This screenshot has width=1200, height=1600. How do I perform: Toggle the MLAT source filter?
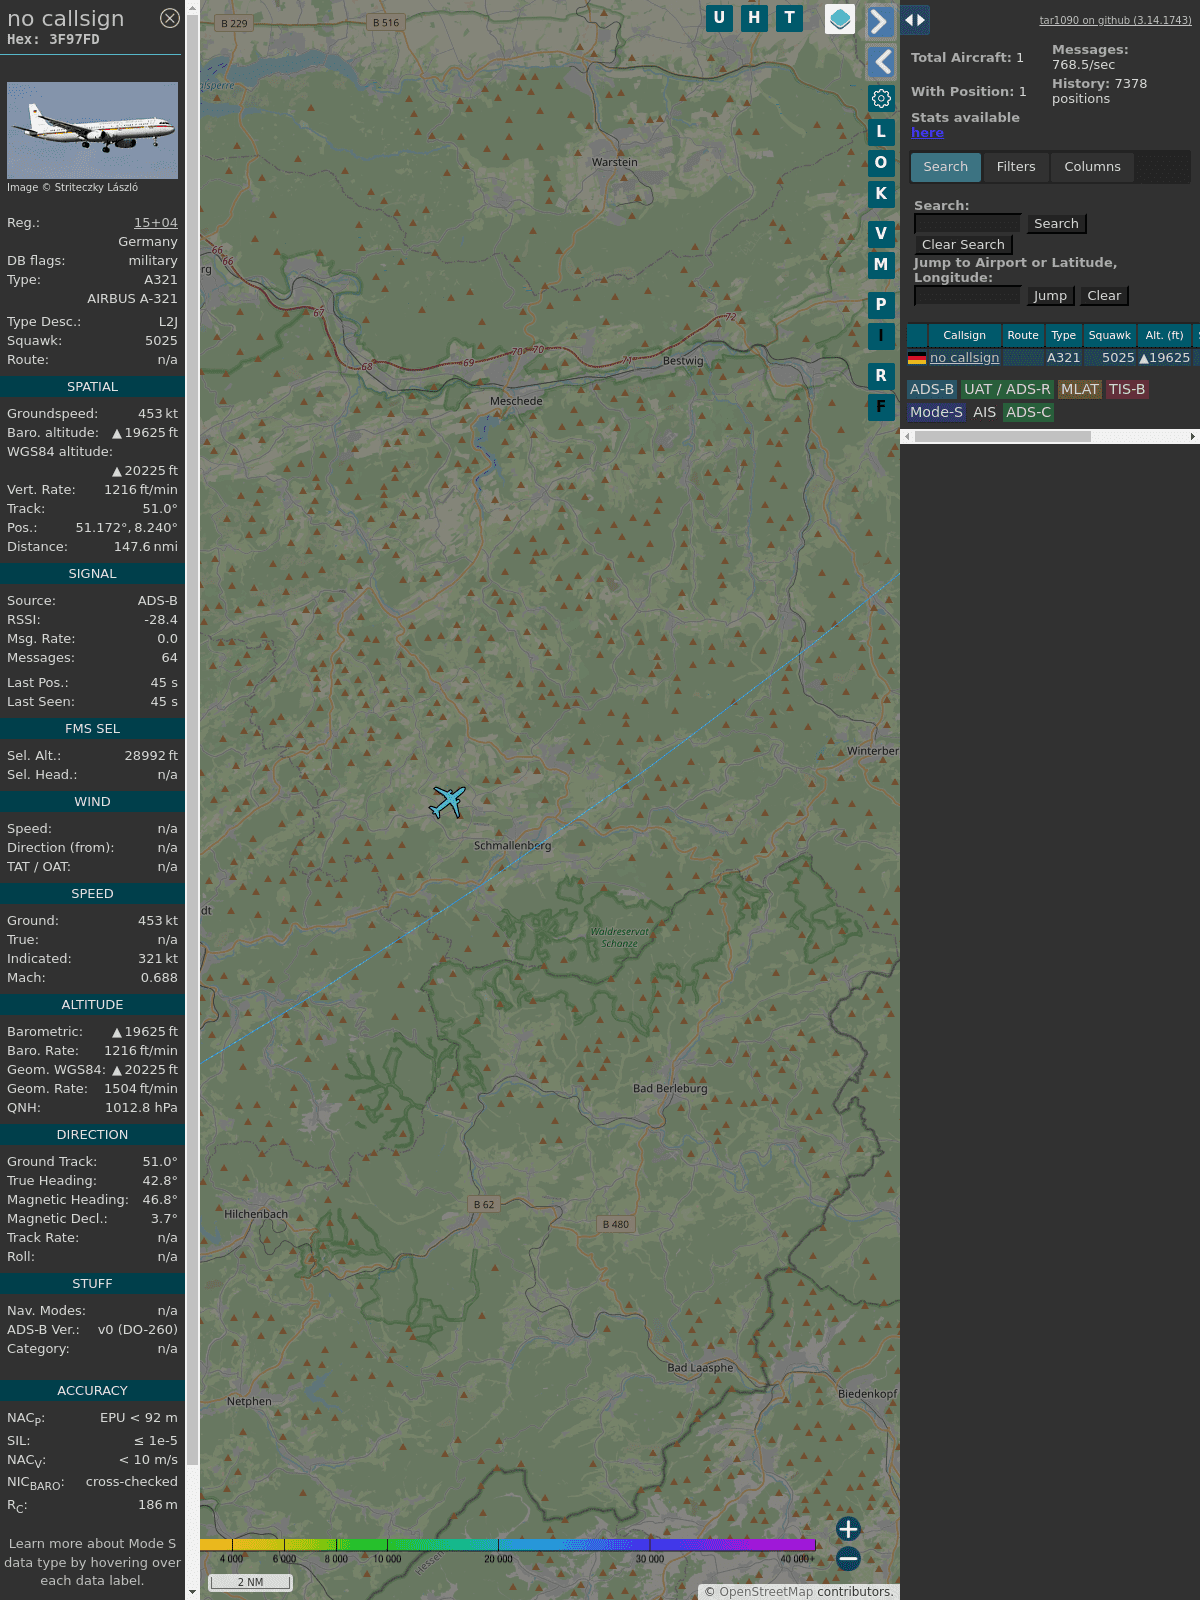1080,390
